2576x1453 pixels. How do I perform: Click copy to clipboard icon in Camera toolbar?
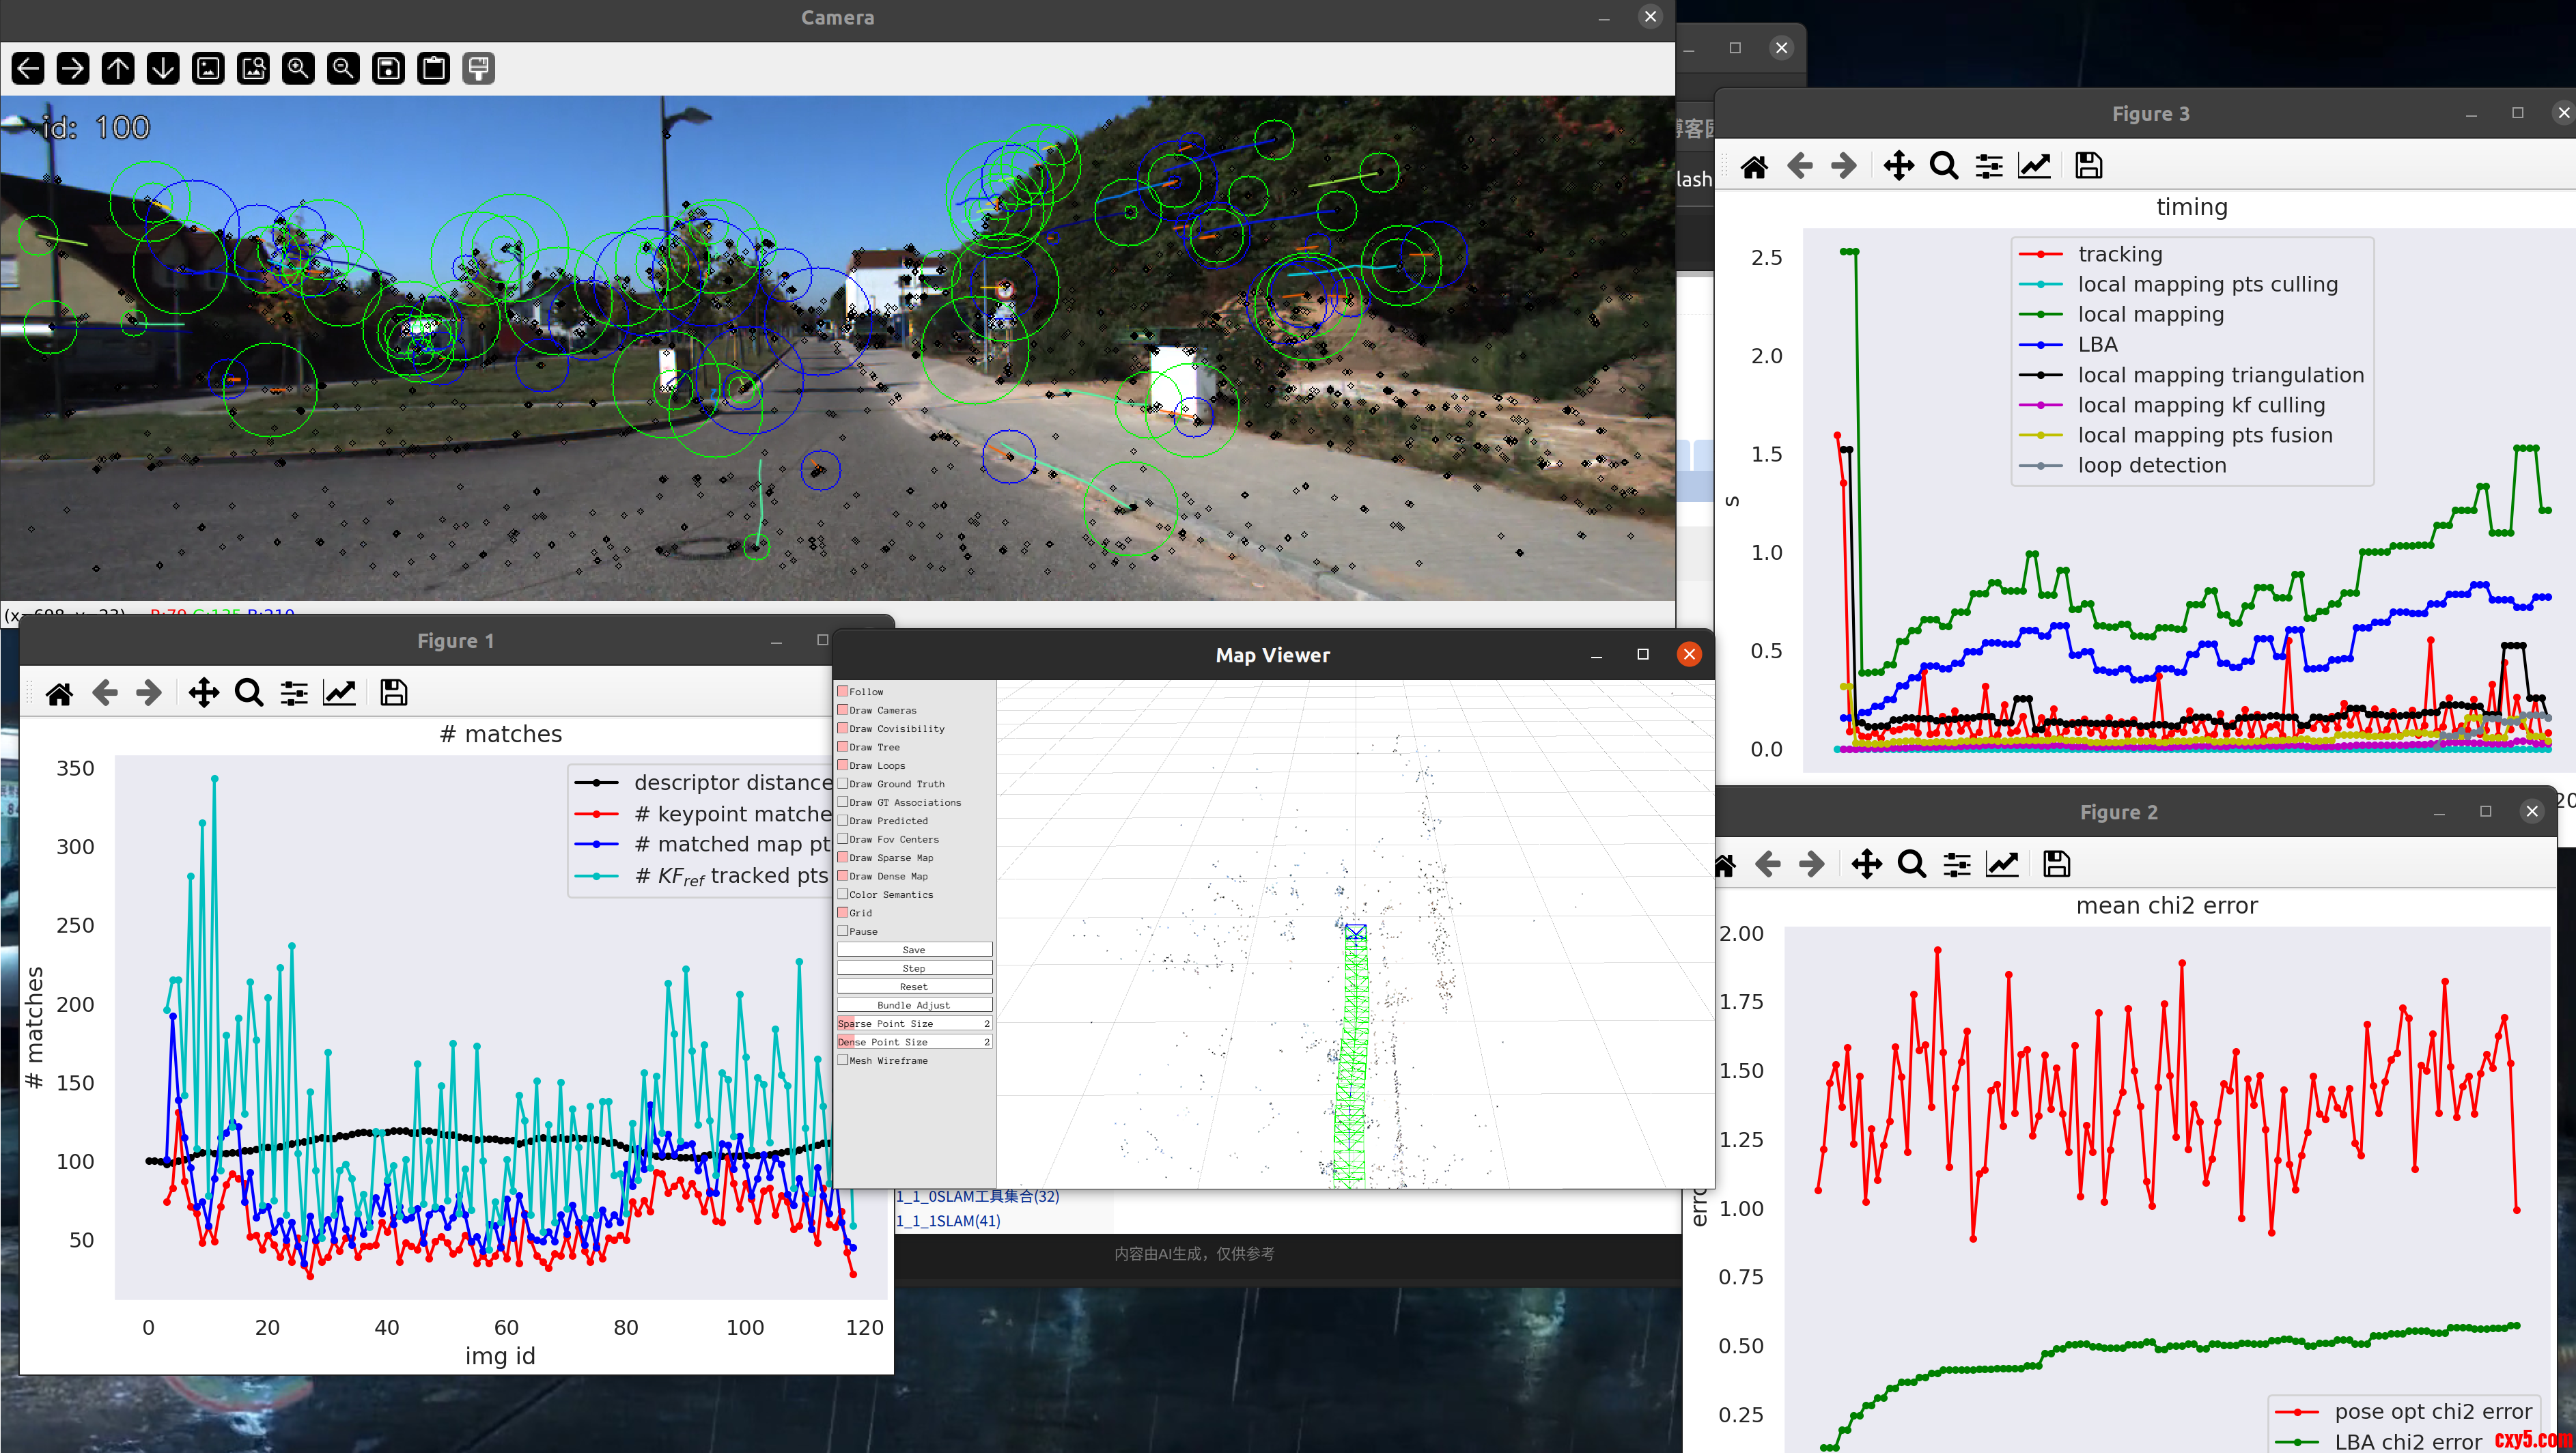click(433, 69)
